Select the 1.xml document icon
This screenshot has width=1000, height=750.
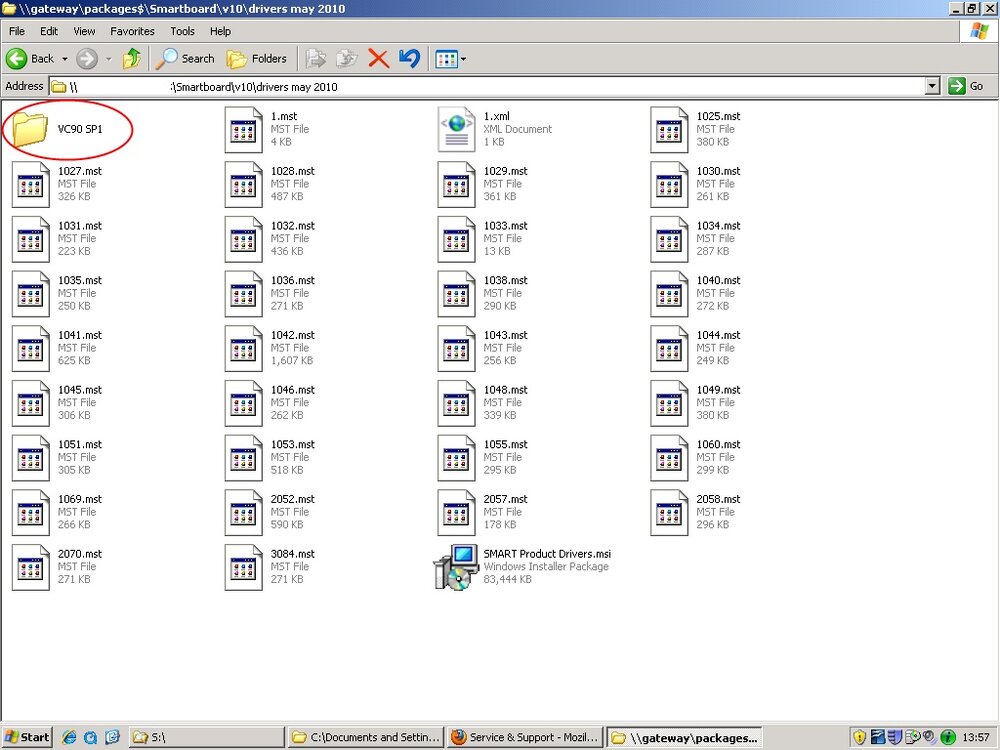click(x=456, y=130)
